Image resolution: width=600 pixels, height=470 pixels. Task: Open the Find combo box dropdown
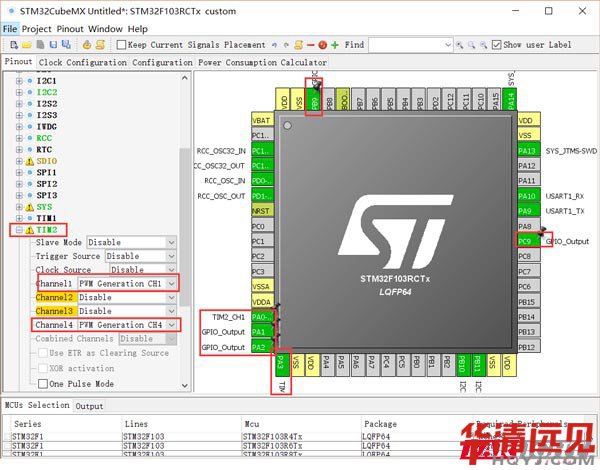448,45
